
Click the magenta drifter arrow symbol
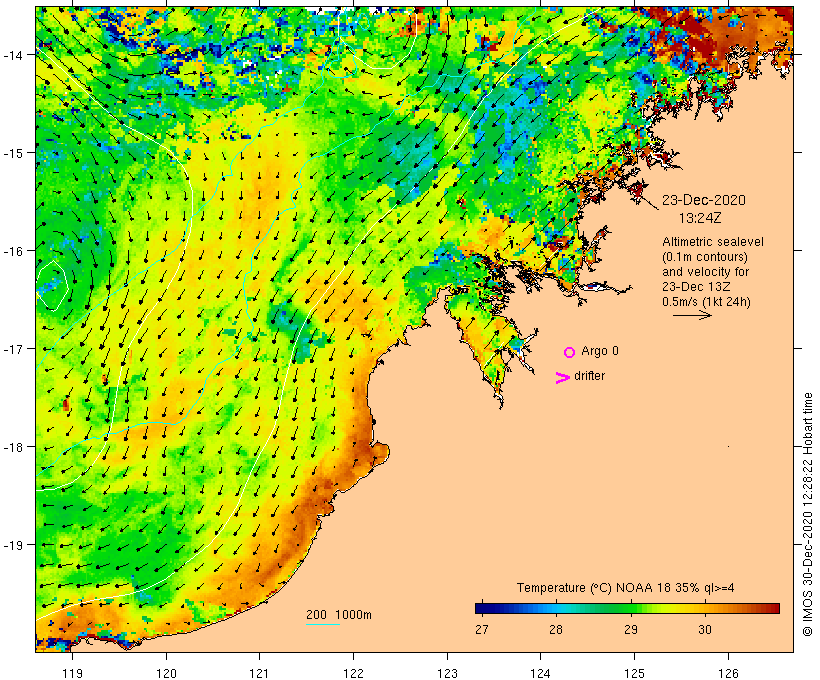tap(562, 378)
